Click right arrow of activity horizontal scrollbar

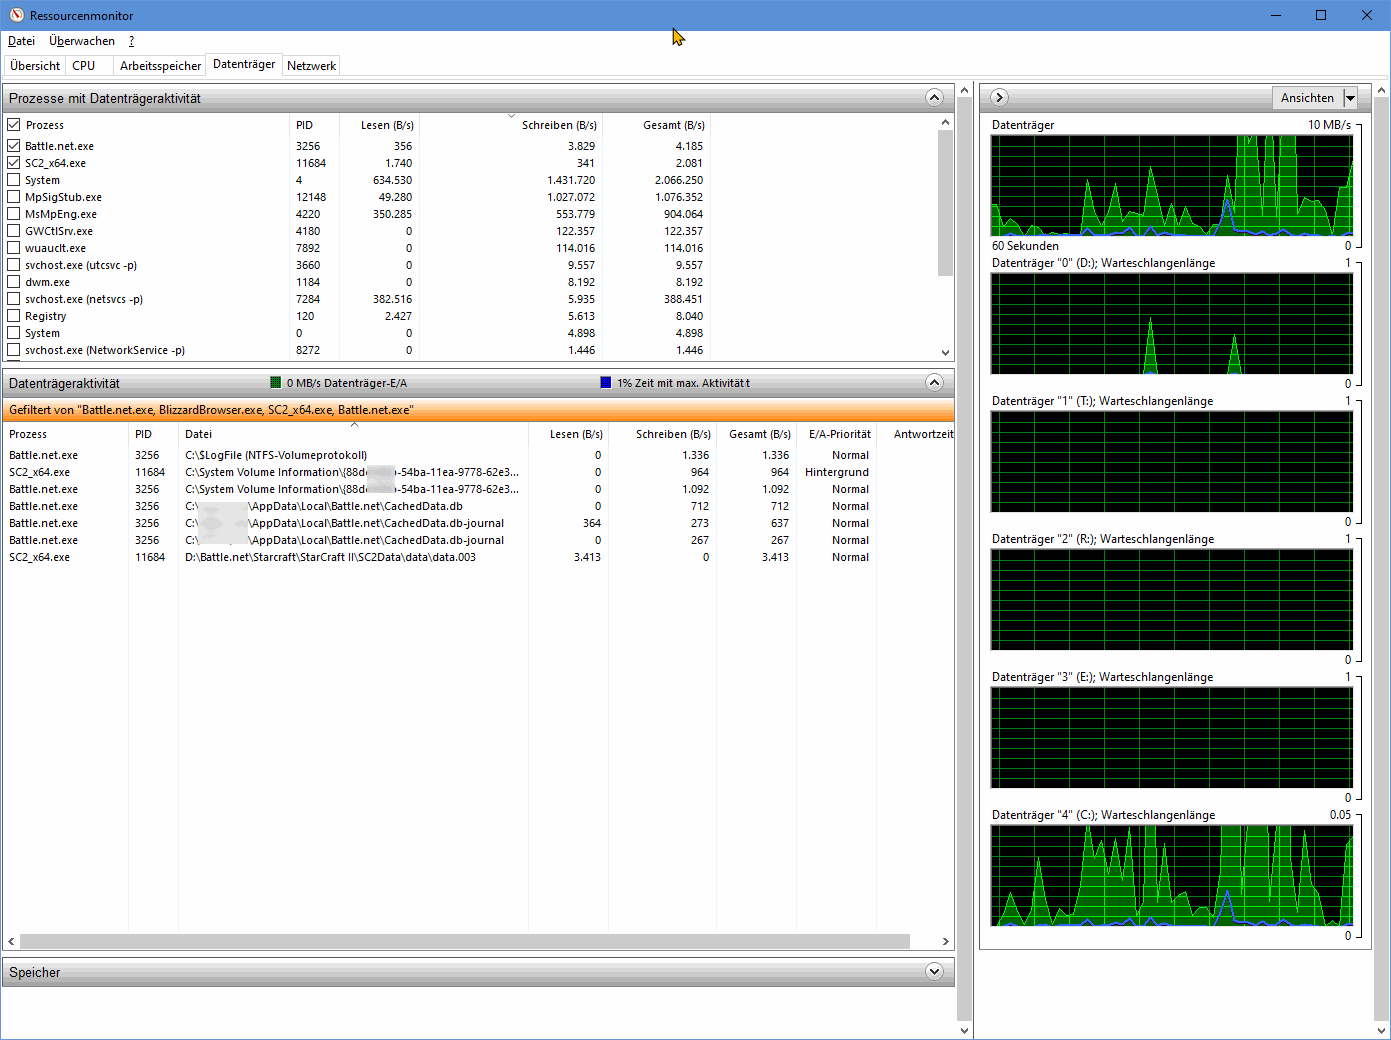coord(945,941)
